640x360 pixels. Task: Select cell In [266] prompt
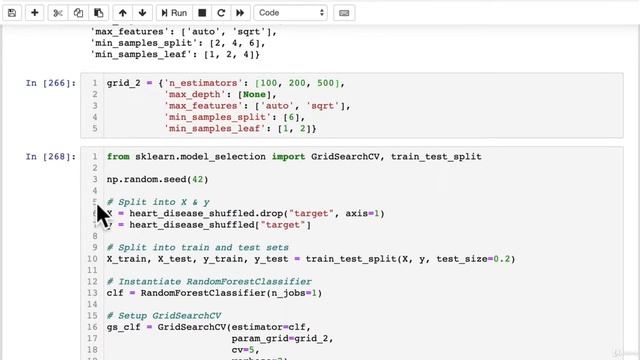(x=51, y=83)
